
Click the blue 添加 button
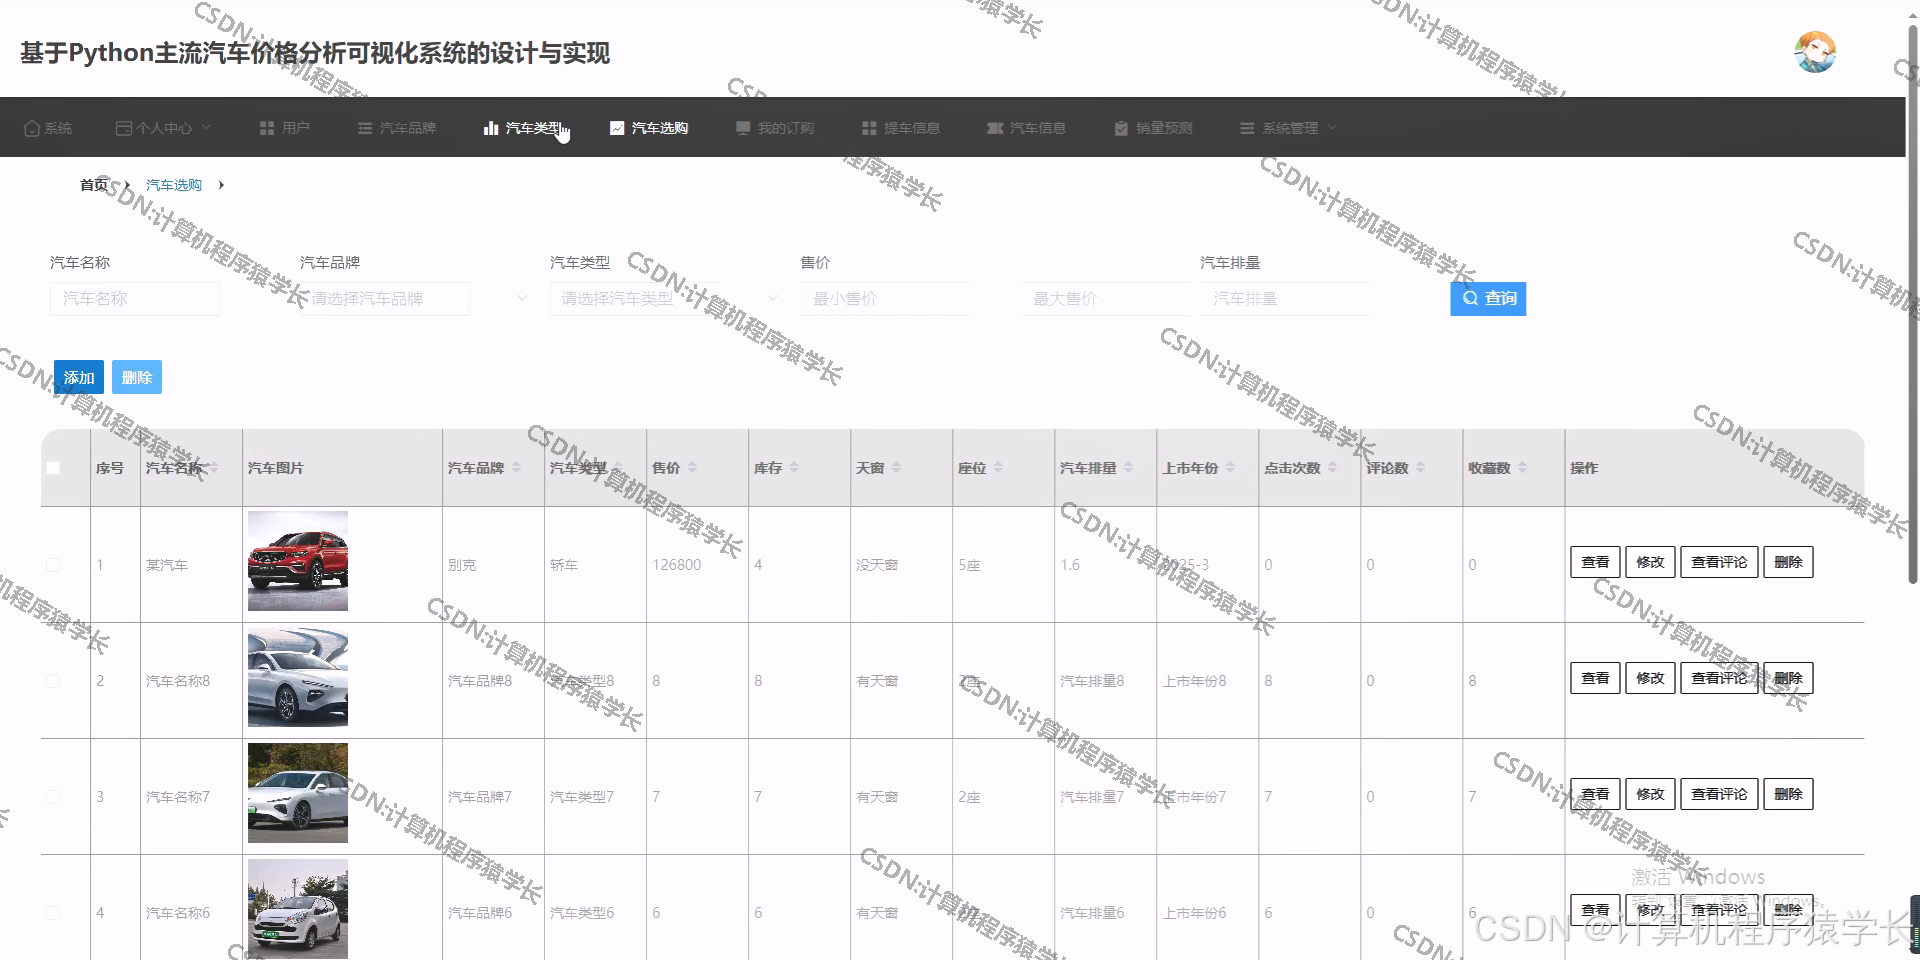(79, 377)
